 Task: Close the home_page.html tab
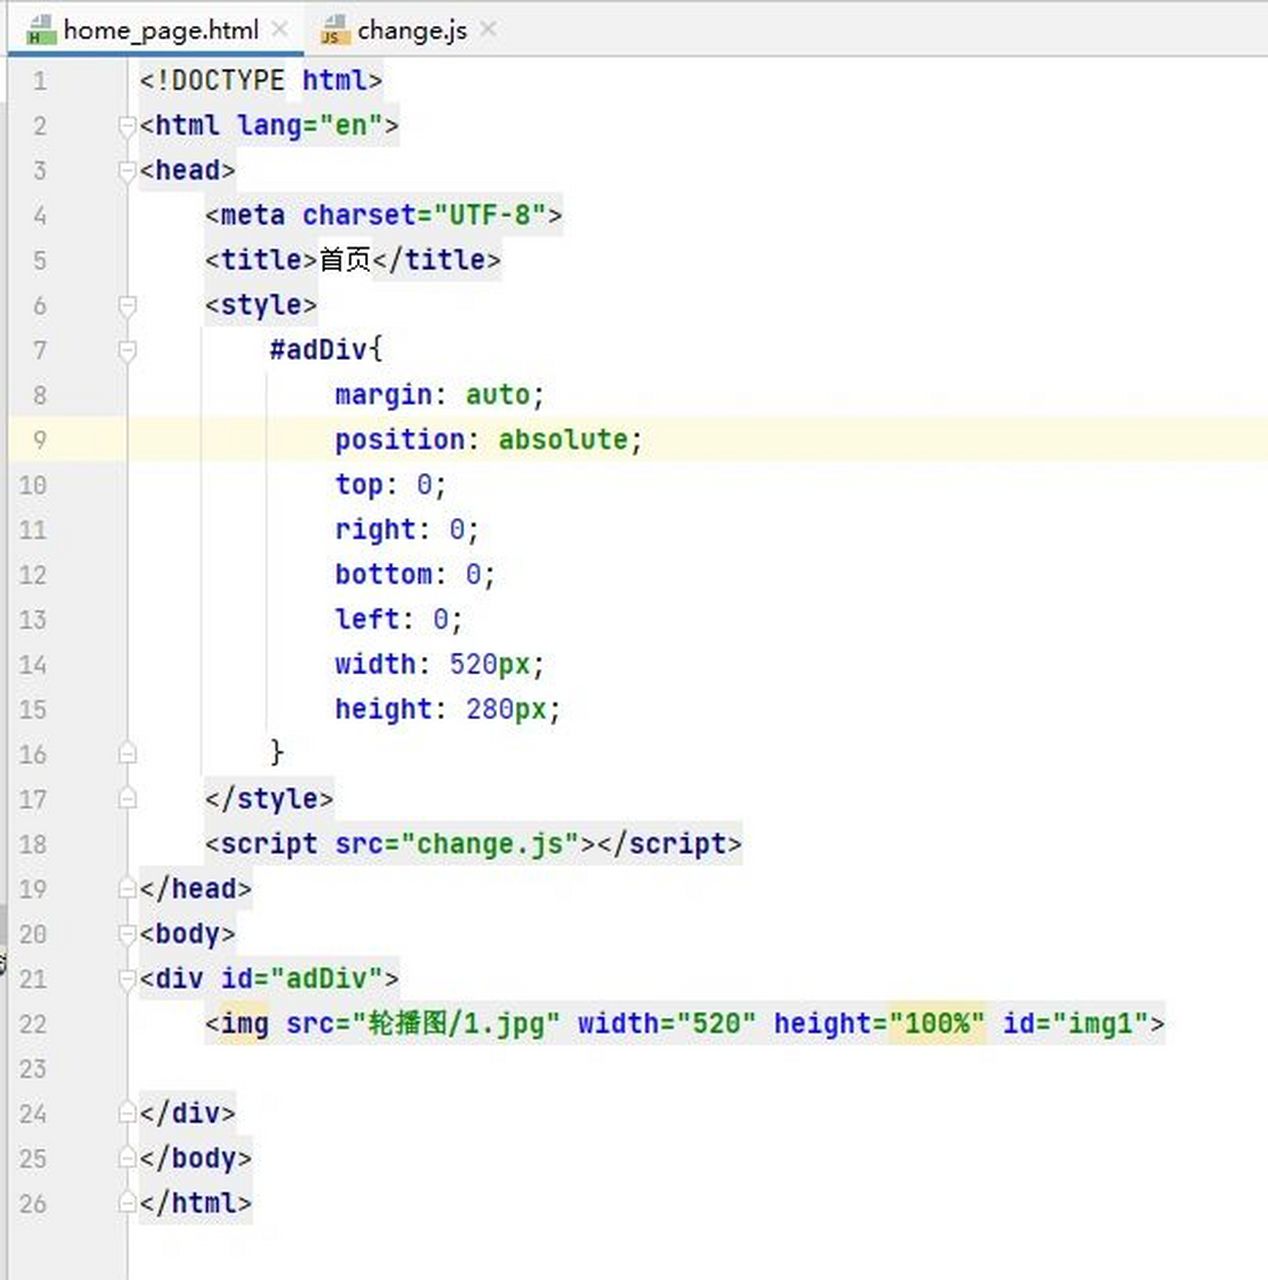(281, 30)
